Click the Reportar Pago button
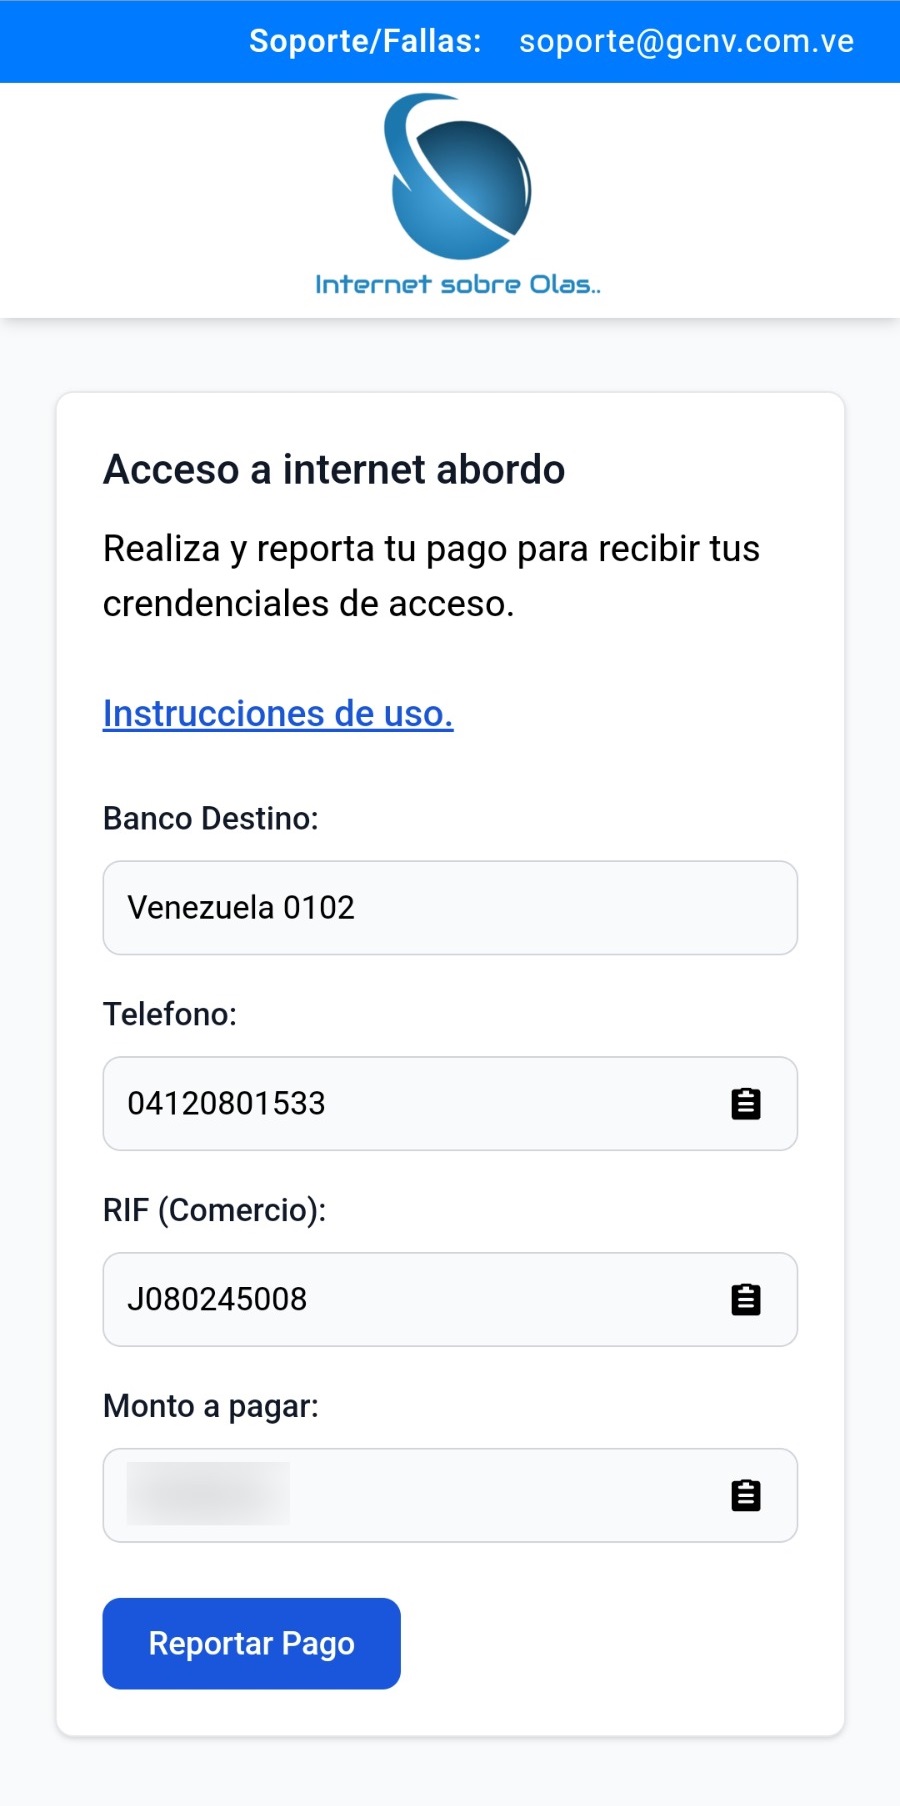 (x=251, y=1643)
